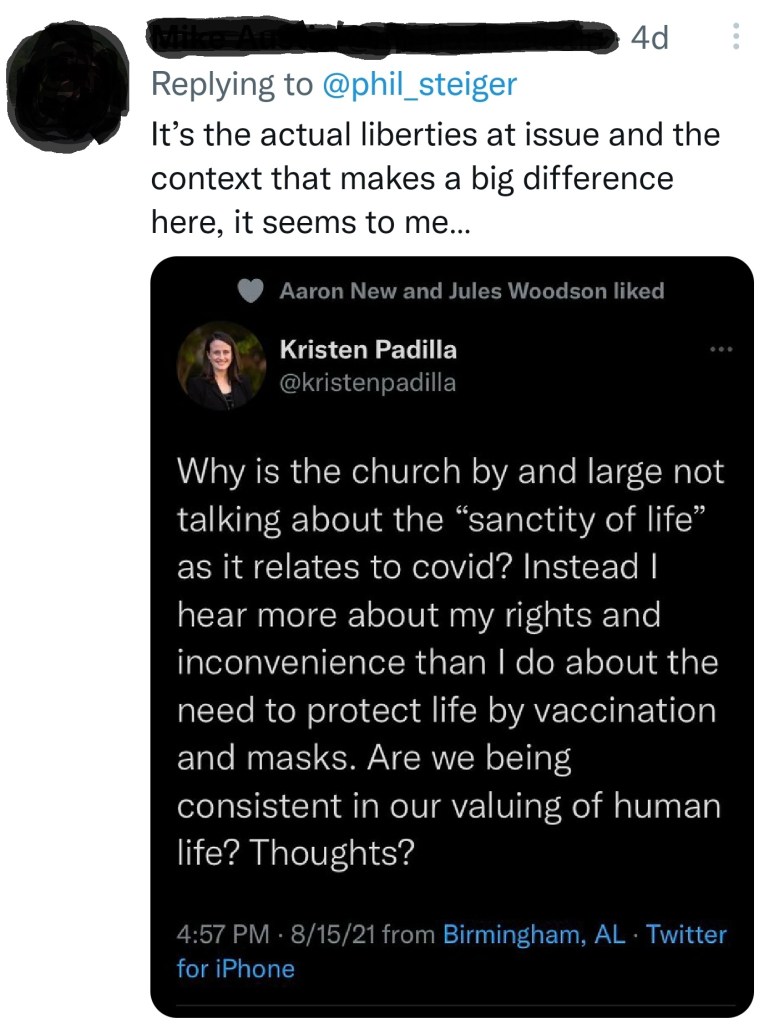Click the 4d timestamp on the reply
Image resolution: width=769 pixels, height=1024 pixels.
(x=650, y=38)
